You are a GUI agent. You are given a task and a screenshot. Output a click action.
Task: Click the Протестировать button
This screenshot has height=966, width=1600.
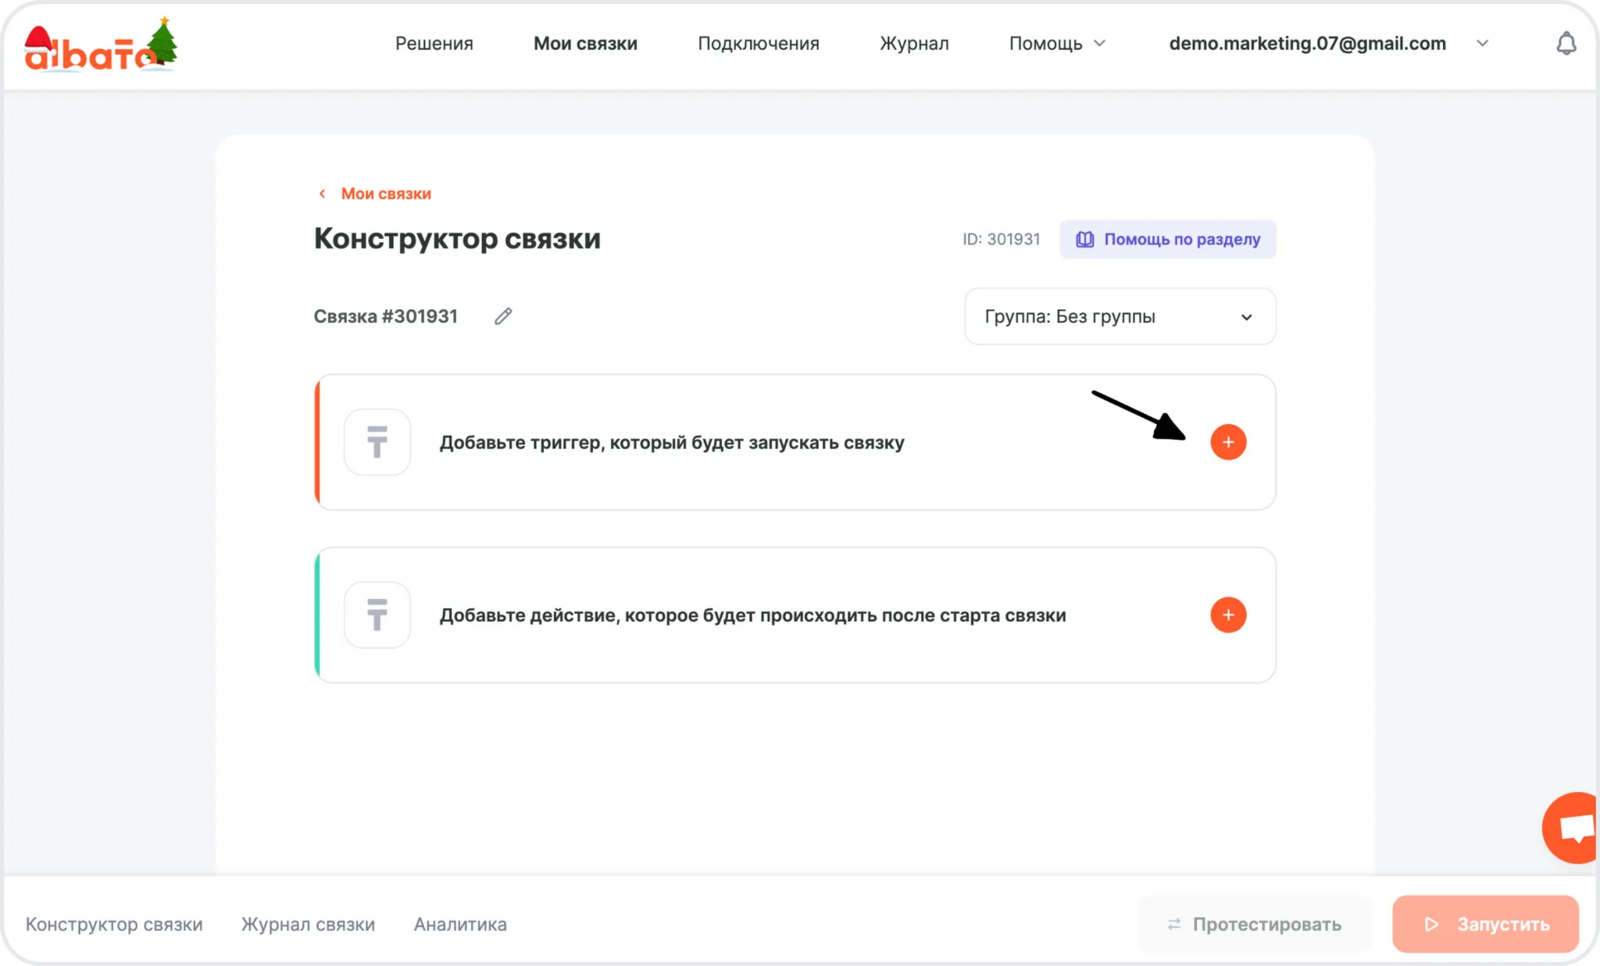click(x=1254, y=924)
